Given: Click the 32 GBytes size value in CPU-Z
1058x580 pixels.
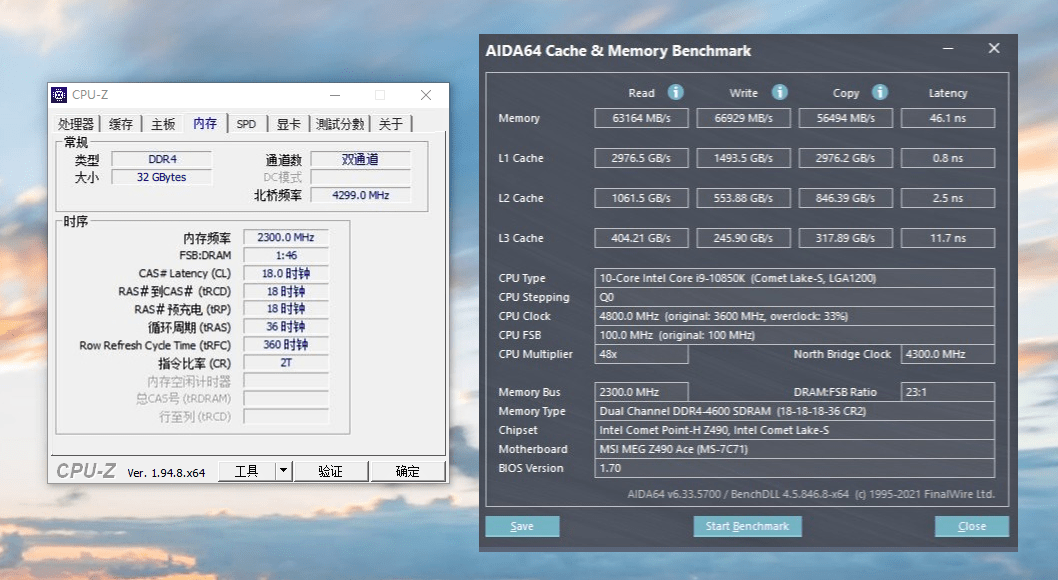Looking at the screenshot, I should [x=162, y=177].
